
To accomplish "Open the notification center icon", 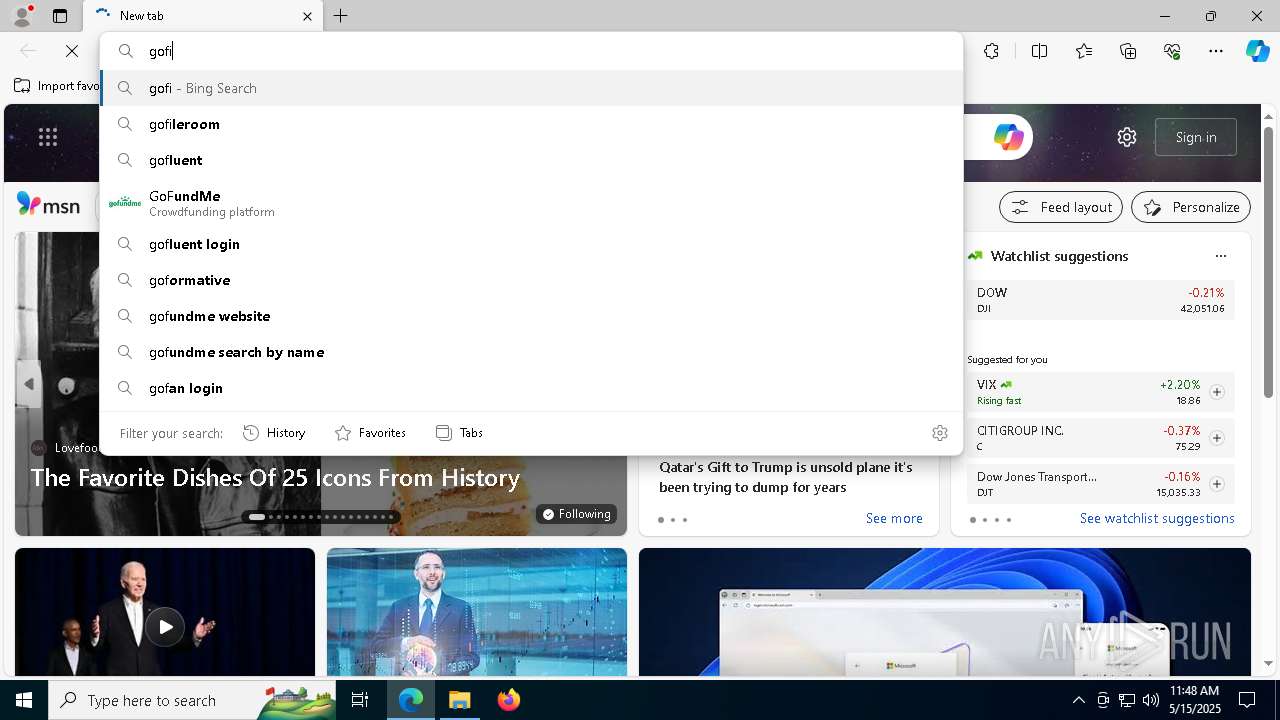I will (x=1247, y=700).
